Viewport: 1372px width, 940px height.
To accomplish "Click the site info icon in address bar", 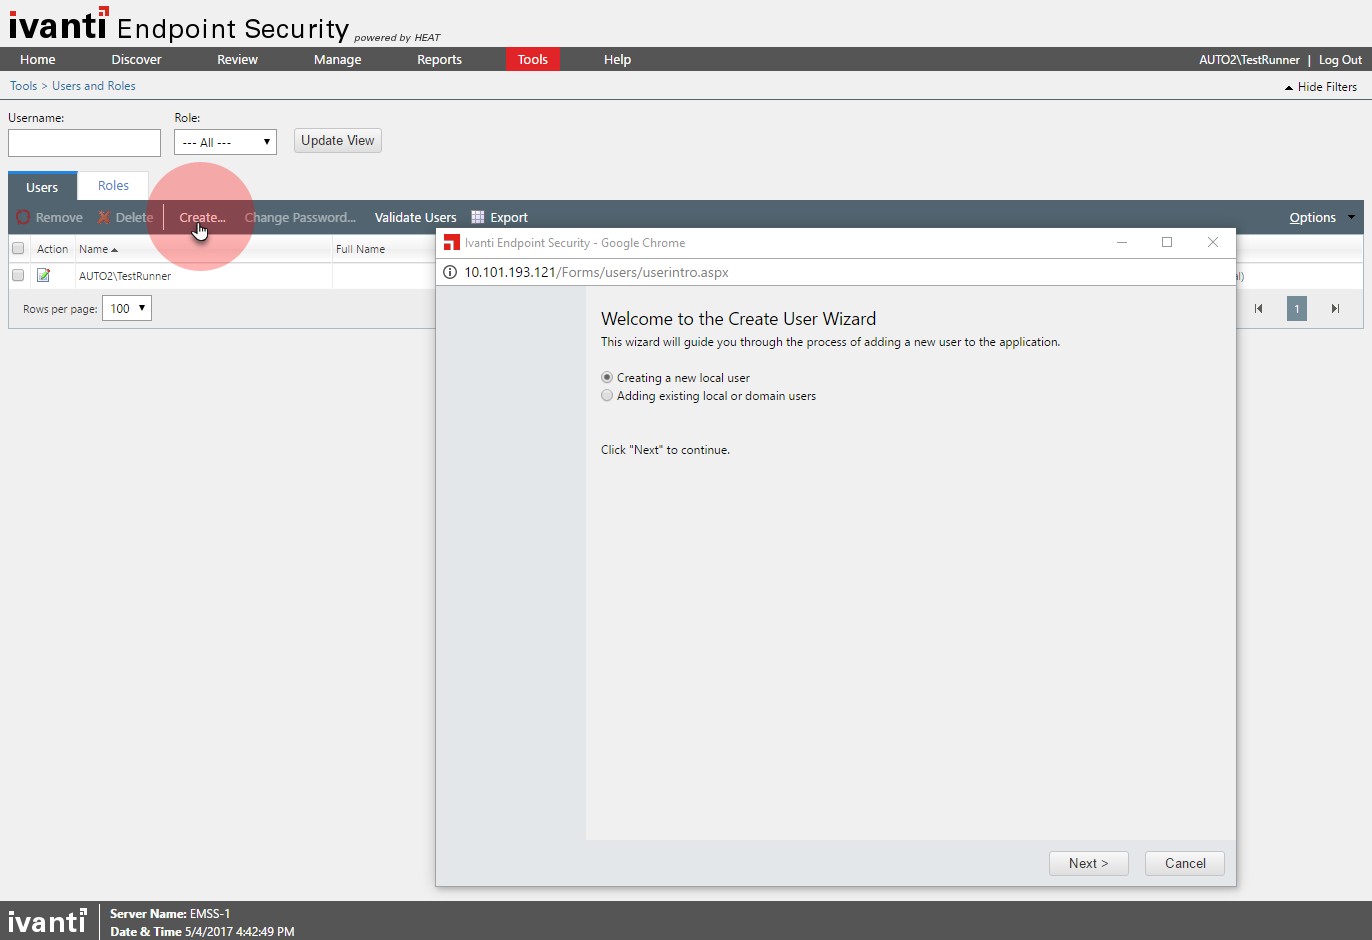I will tap(450, 272).
